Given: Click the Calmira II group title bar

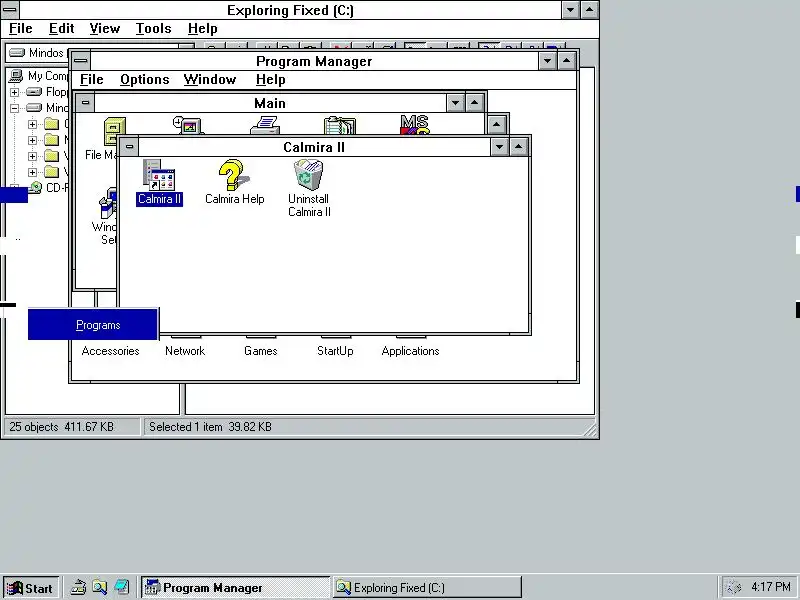Looking at the screenshot, I should [x=314, y=147].
